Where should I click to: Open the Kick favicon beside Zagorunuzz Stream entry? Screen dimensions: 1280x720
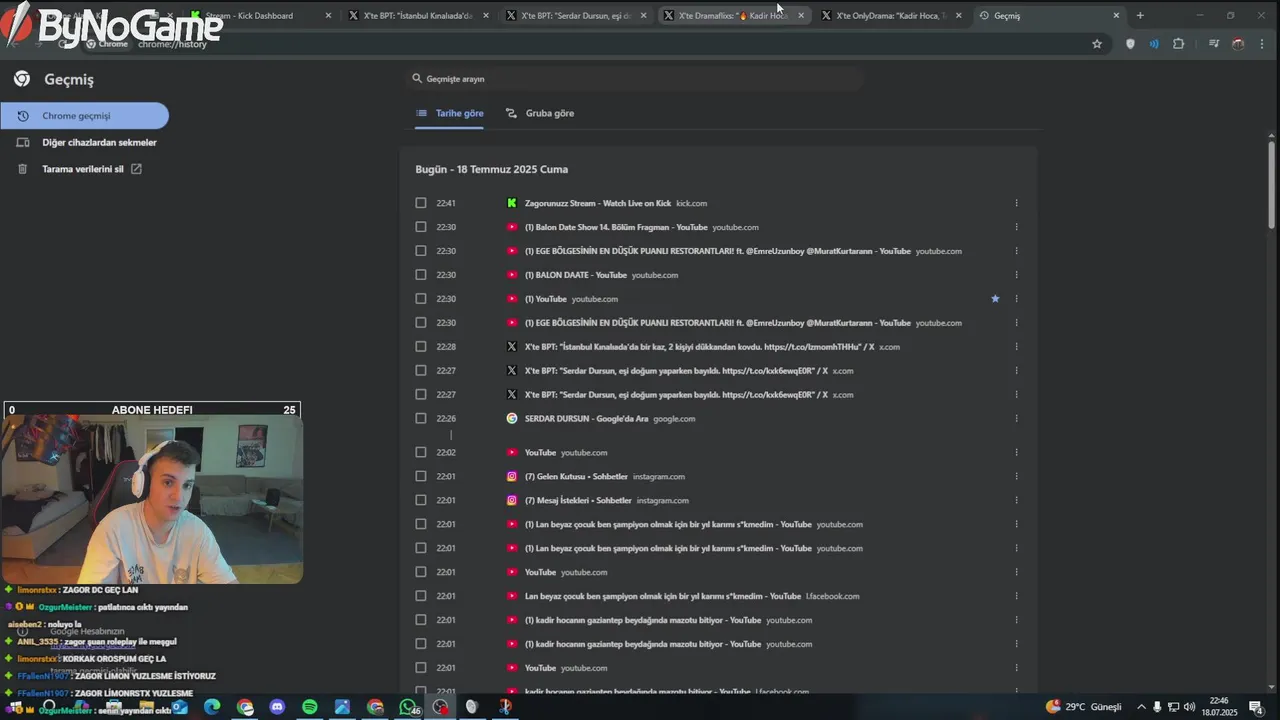click(x=512, y=203)
